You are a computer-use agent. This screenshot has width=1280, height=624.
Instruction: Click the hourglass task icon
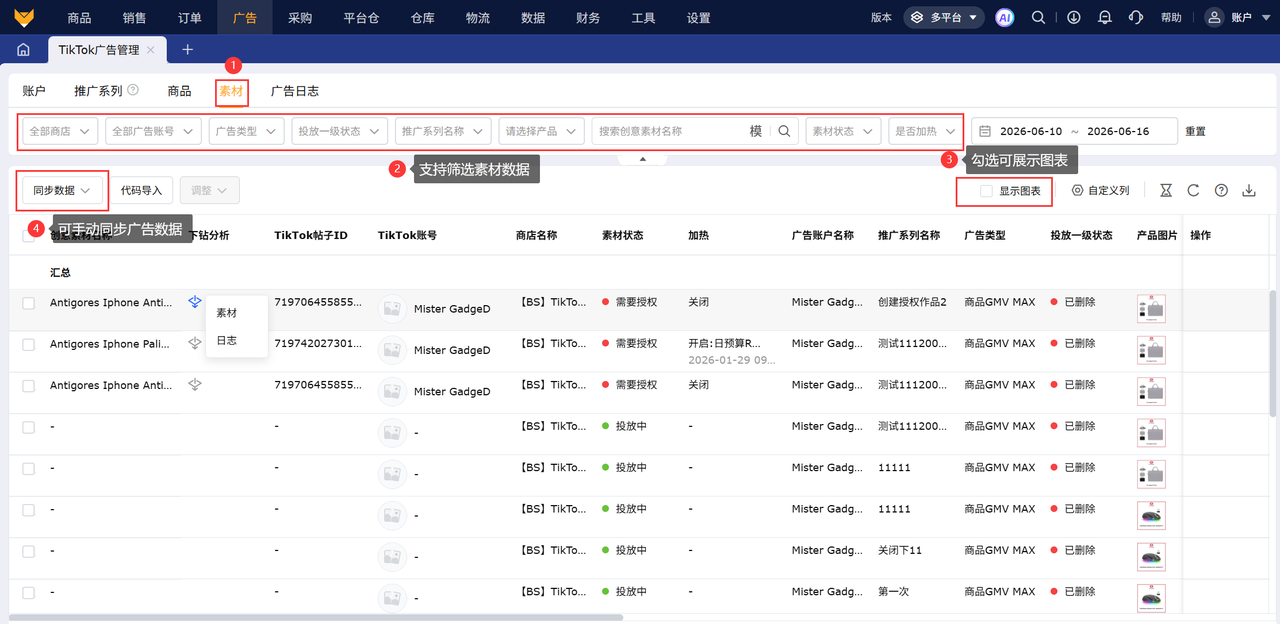click(1166, 190)
